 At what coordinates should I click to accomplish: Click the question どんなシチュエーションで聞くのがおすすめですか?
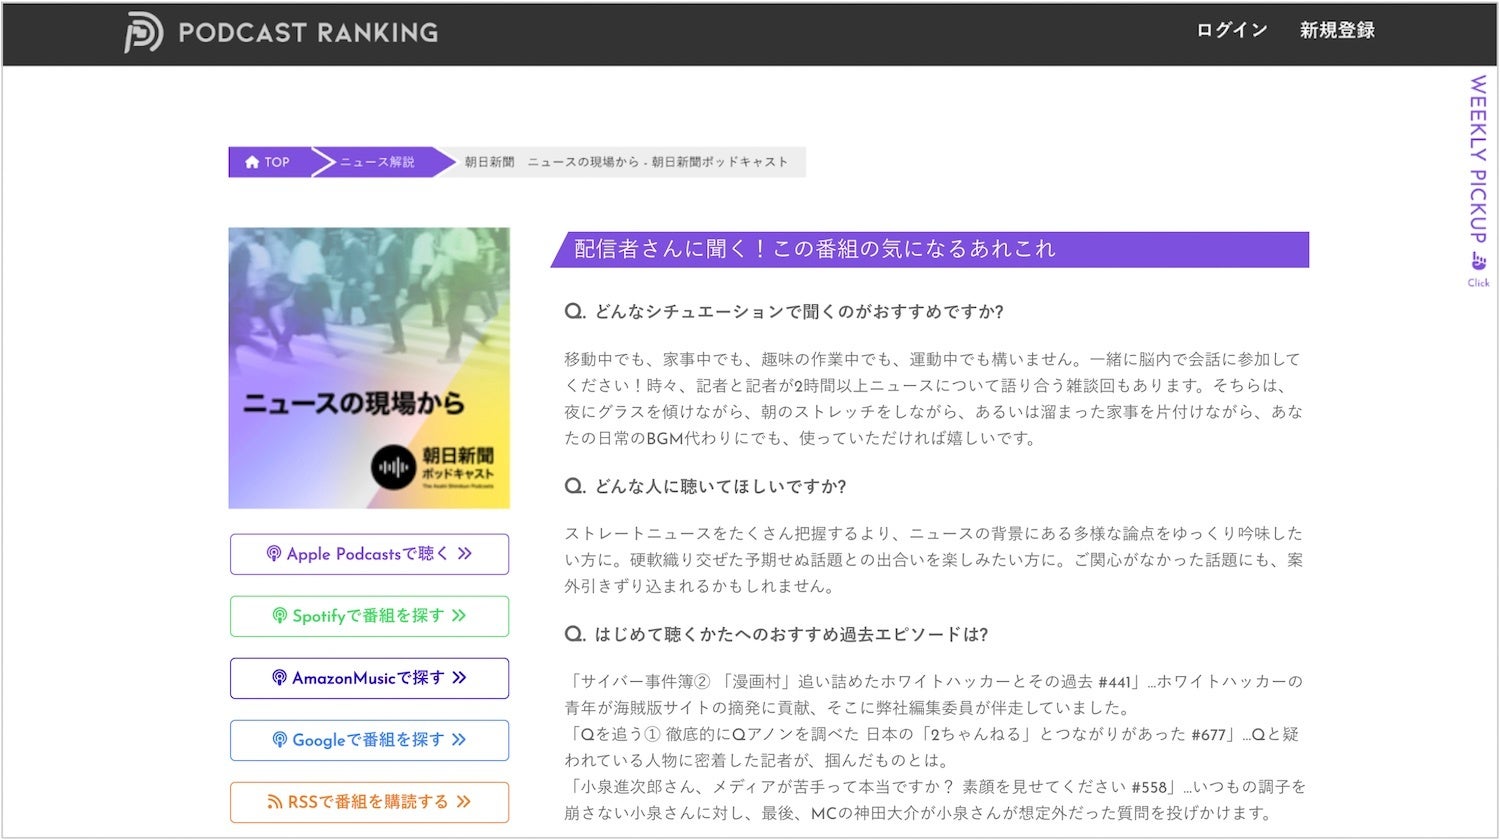[x=784, y=312]
